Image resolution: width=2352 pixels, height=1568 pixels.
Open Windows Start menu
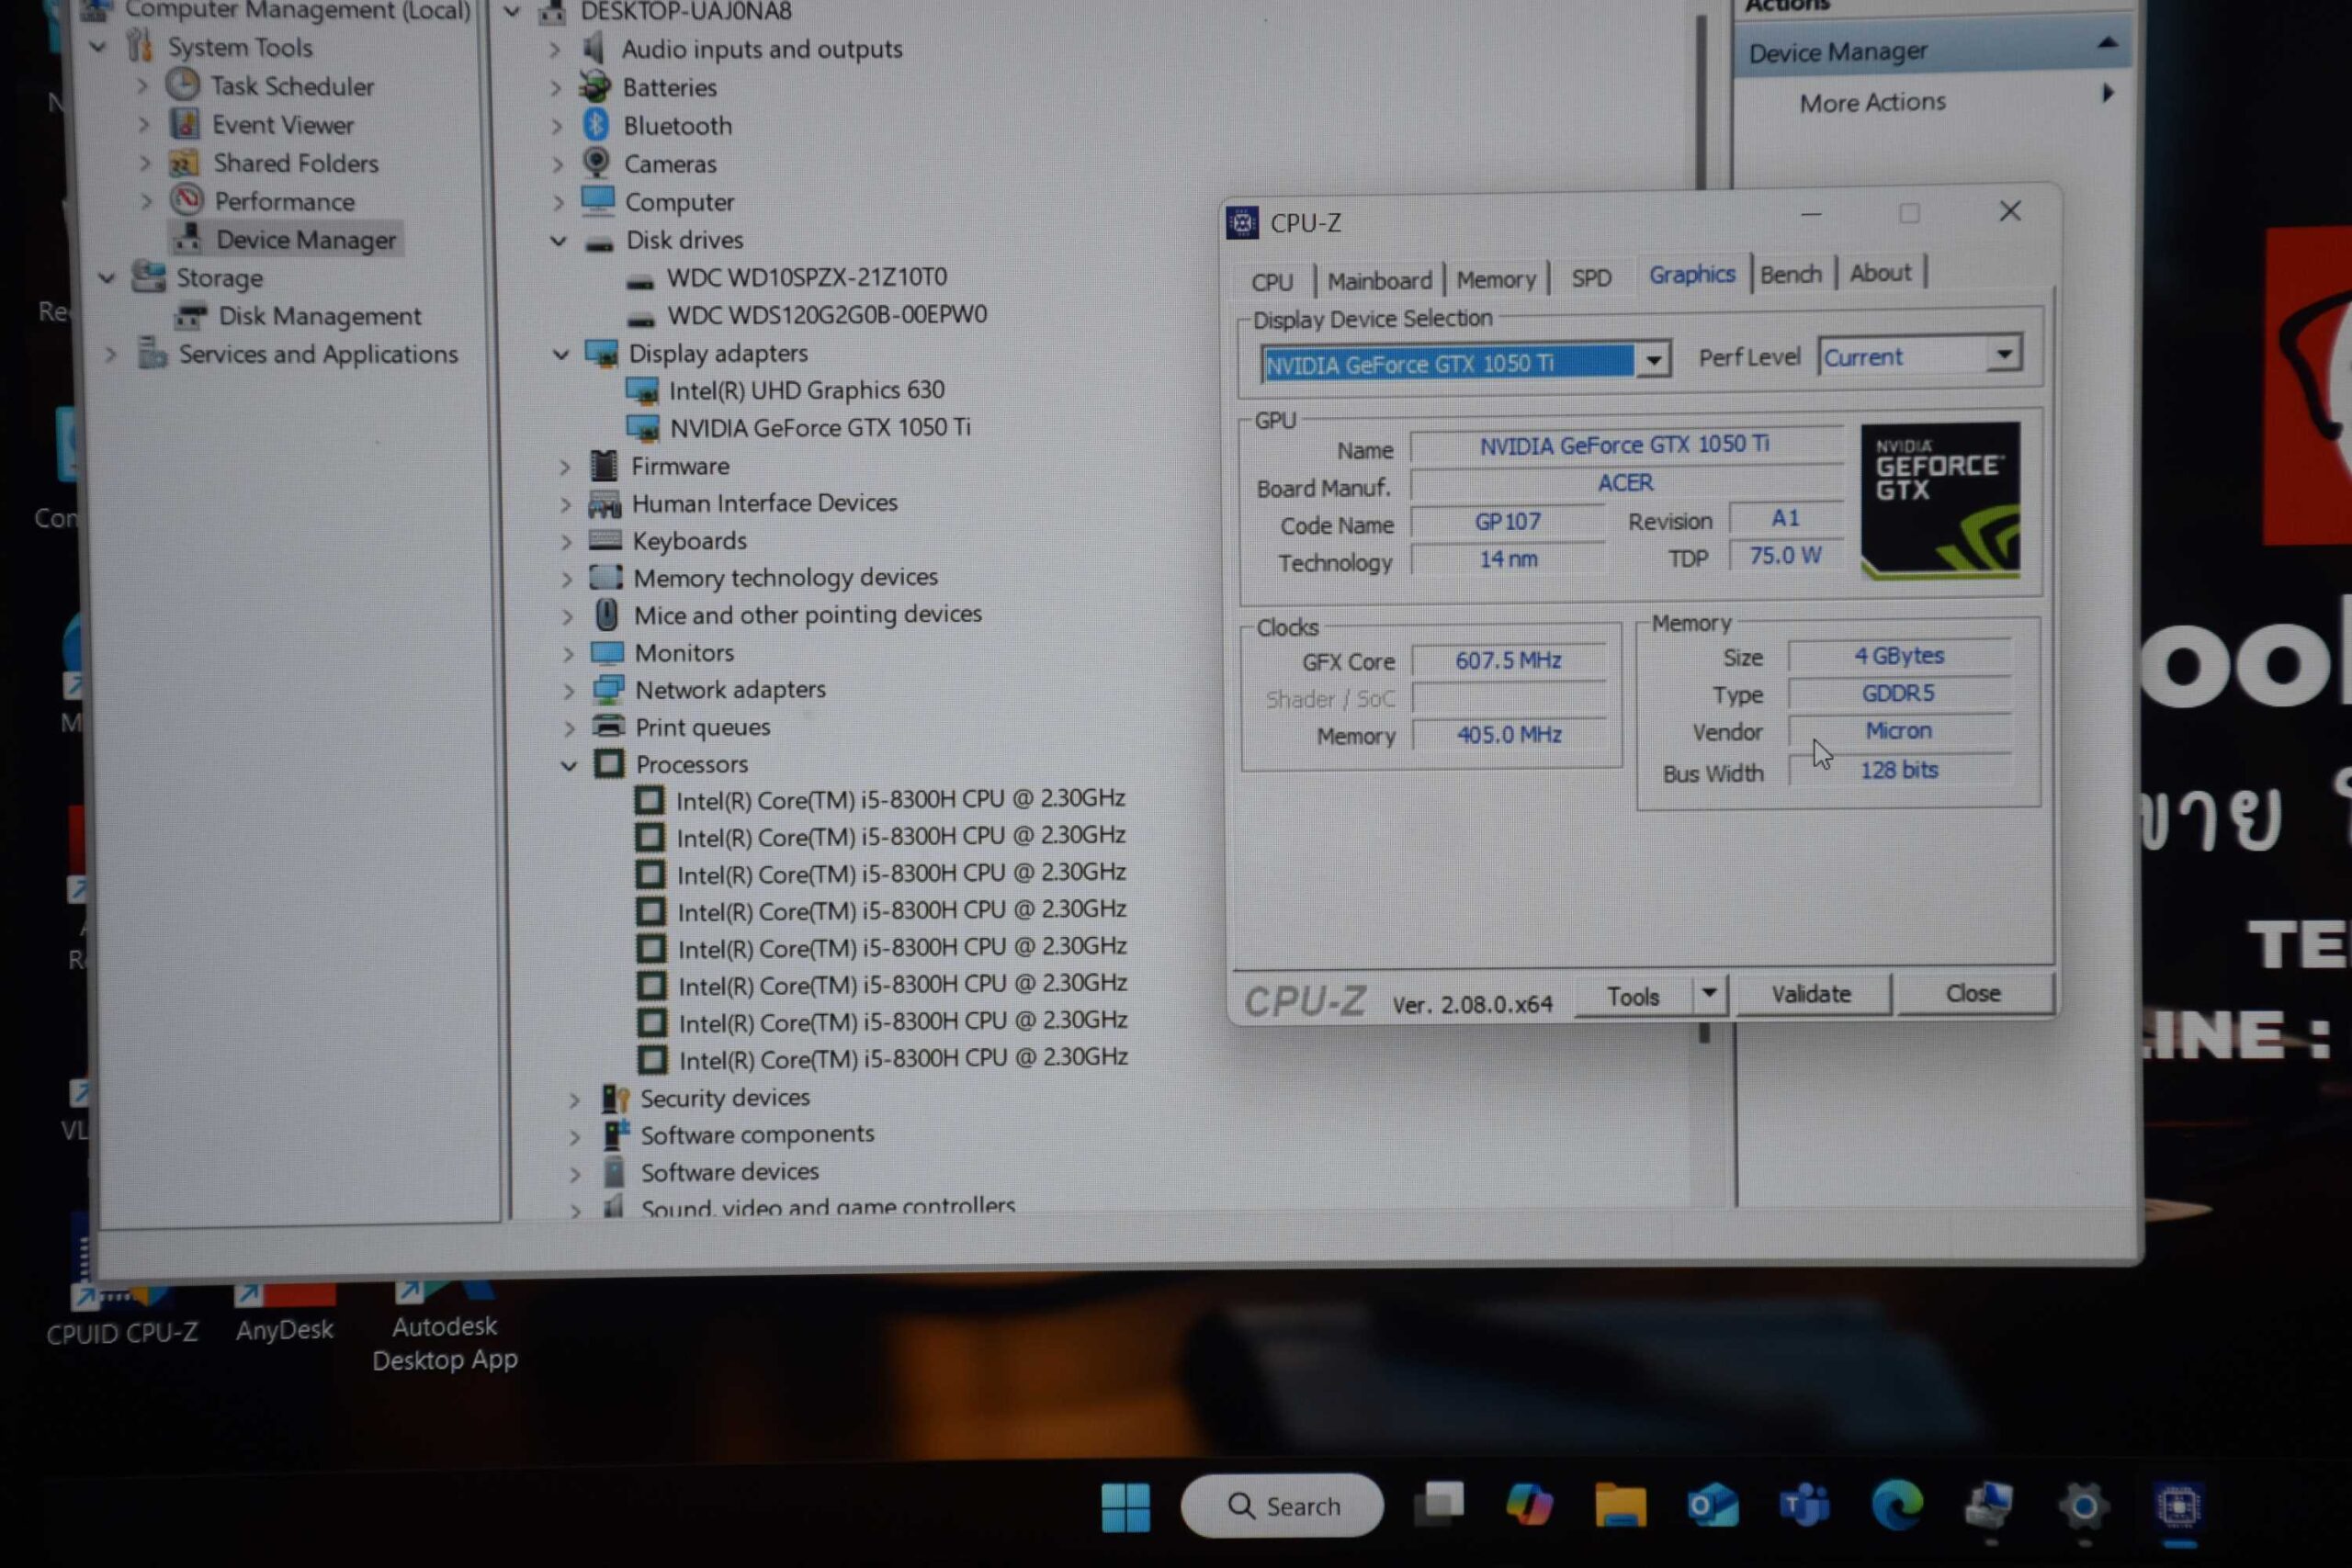tap(1125, 1507)
